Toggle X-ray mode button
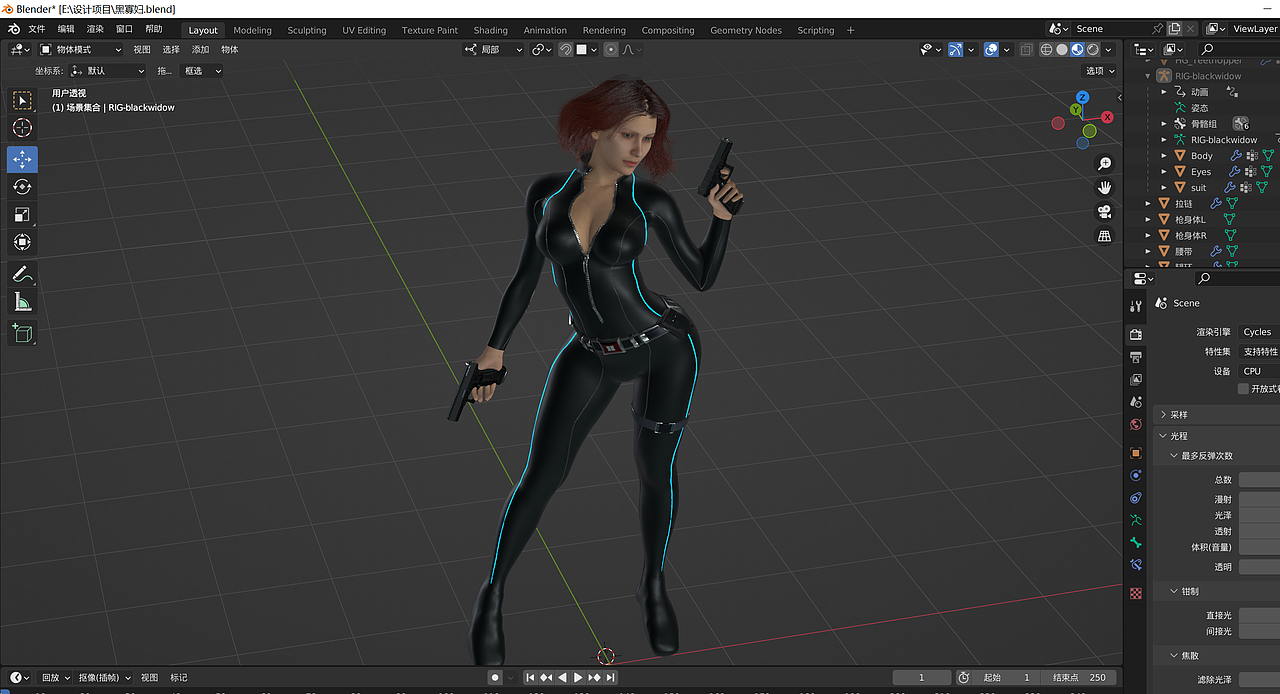 tap(1026, 49)
